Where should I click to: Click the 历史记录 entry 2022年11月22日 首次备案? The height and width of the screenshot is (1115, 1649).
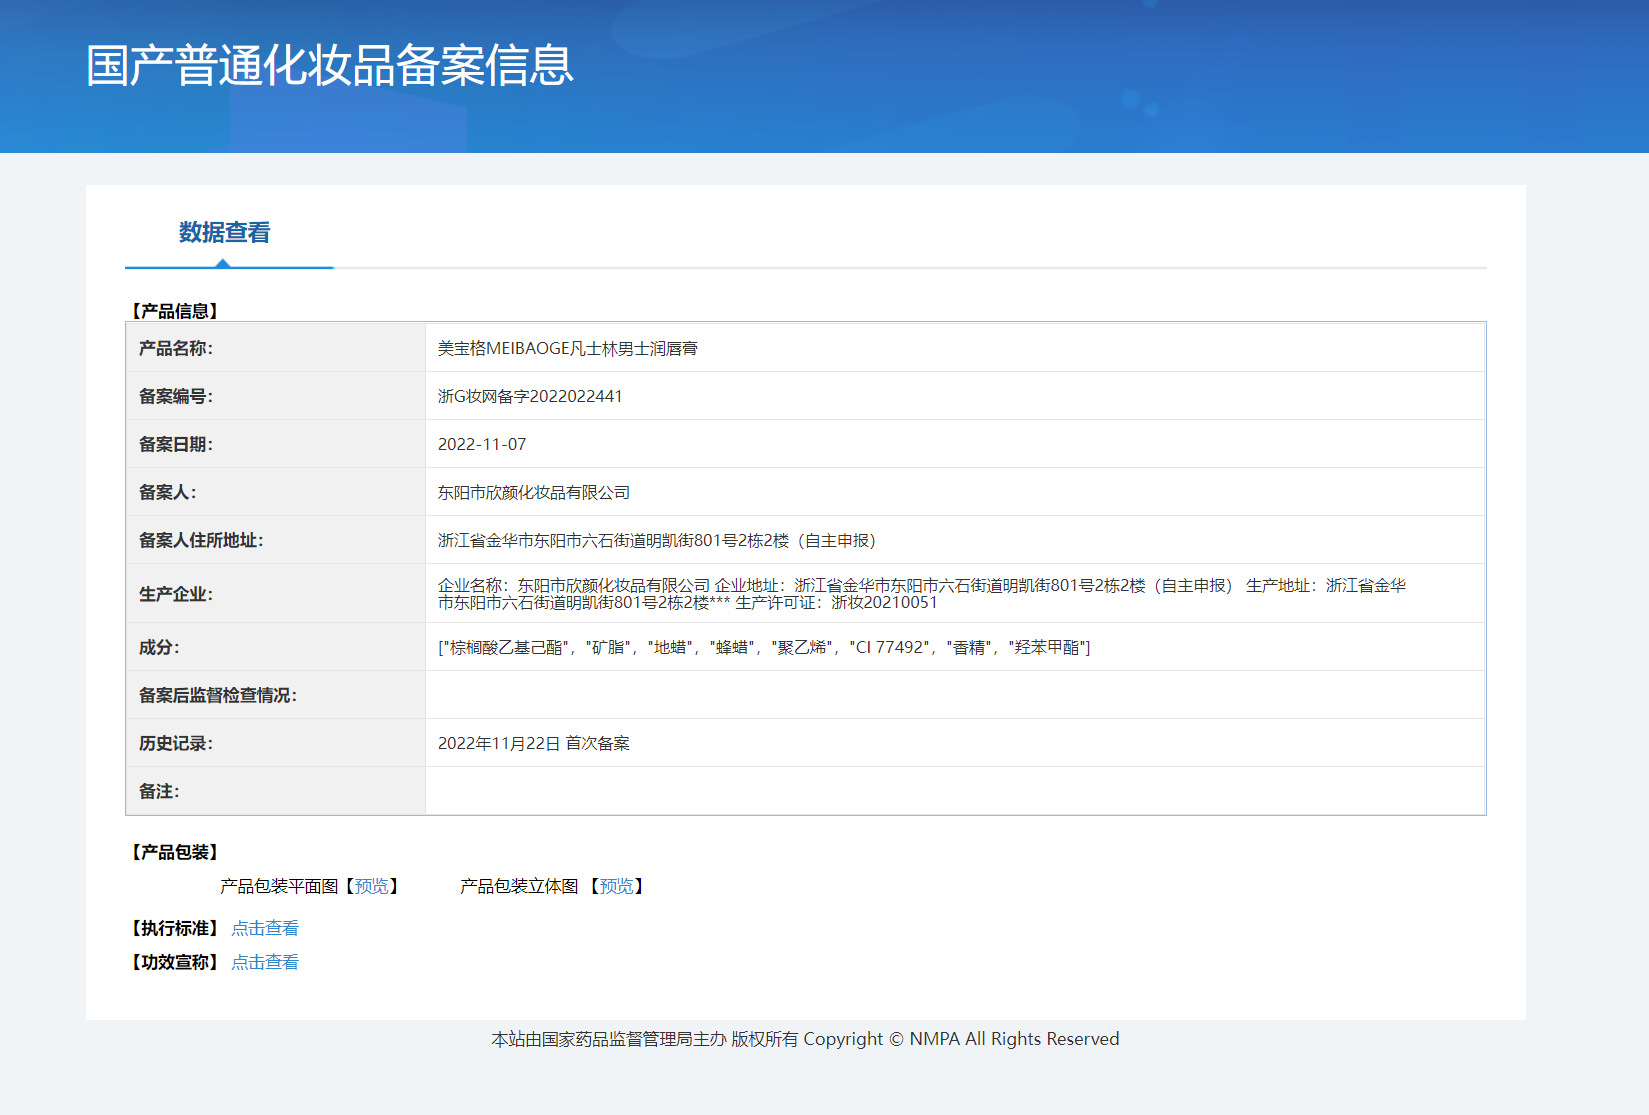534,743
